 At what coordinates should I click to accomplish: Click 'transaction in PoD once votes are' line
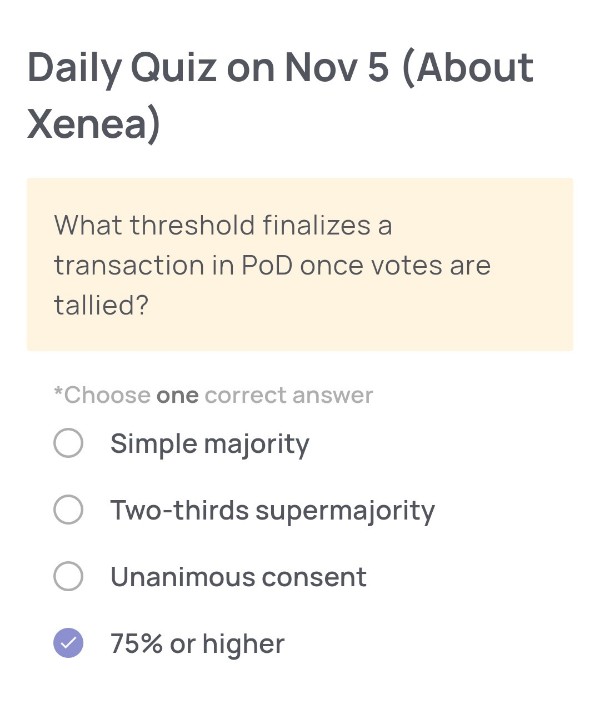coord(272,265)
